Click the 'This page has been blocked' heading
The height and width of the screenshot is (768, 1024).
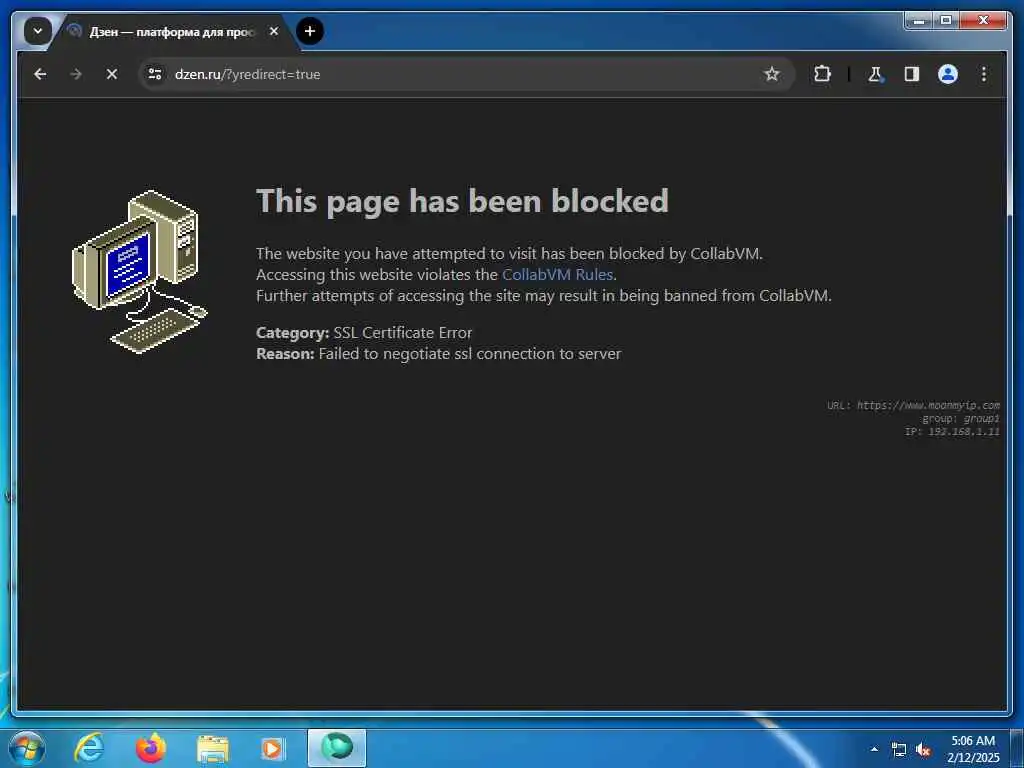[x=462, y=201]
